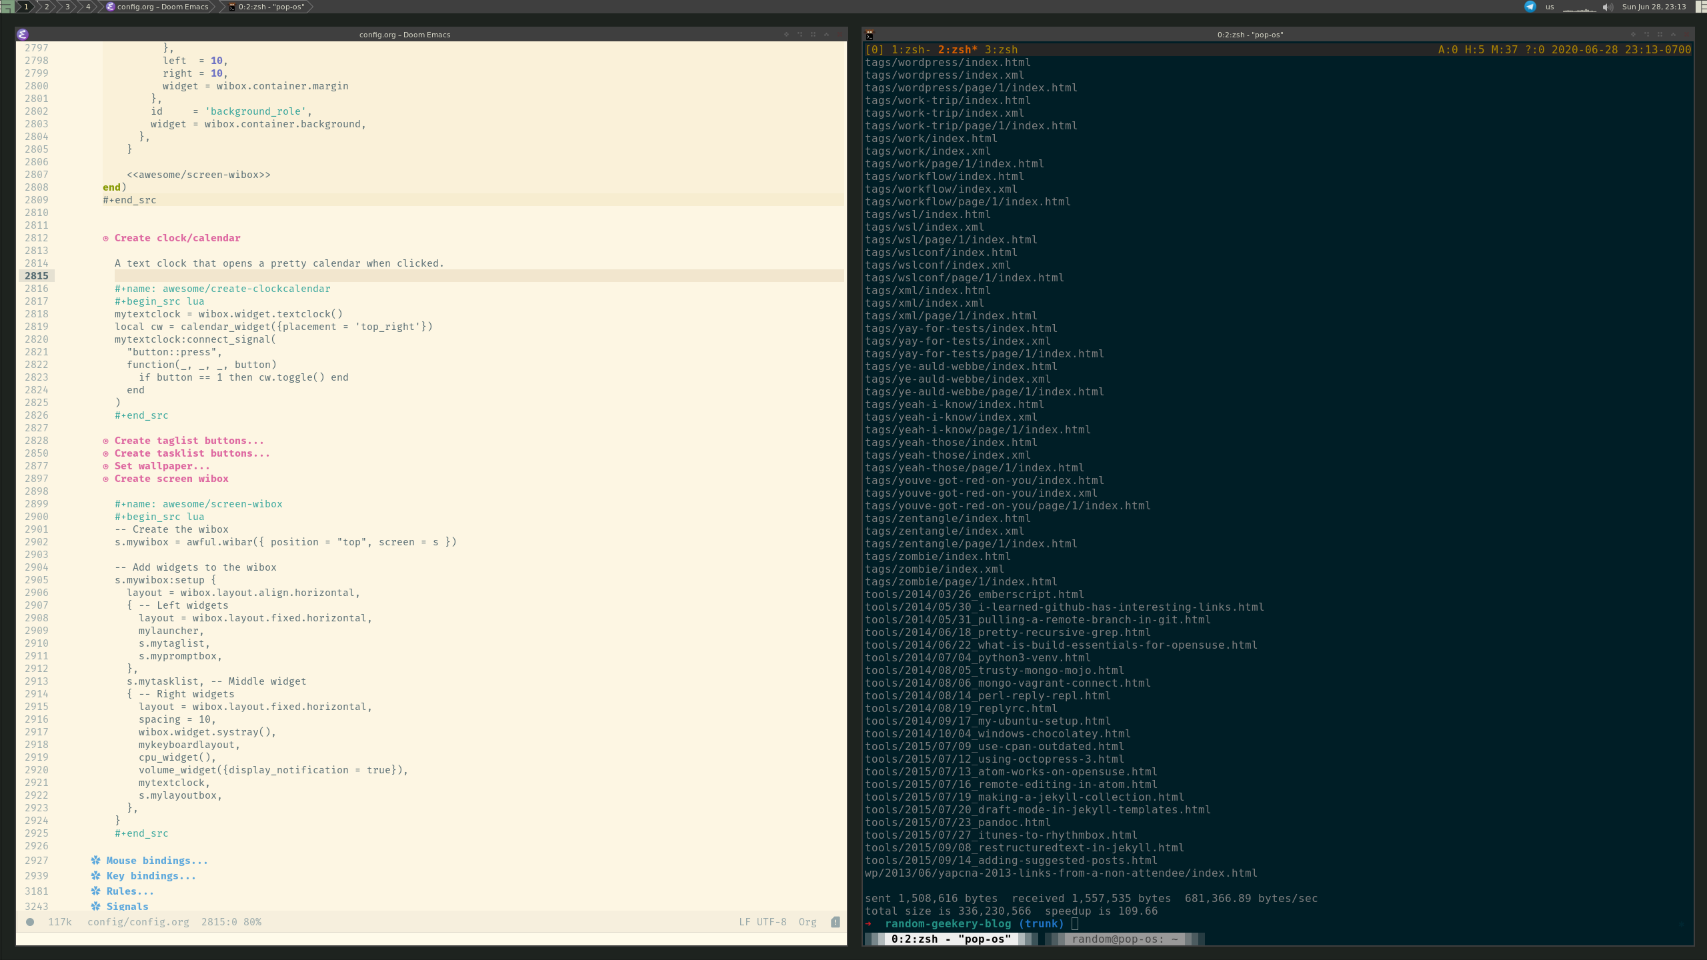Click '#+name: awesome/screen-wibox' line

tap(198, 504)
